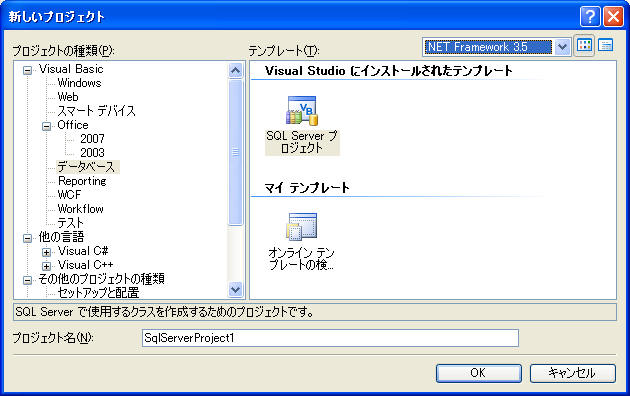The image size is (630, 396).
Task: Expand the Visual C++ node
Action: tap(47, 266)
